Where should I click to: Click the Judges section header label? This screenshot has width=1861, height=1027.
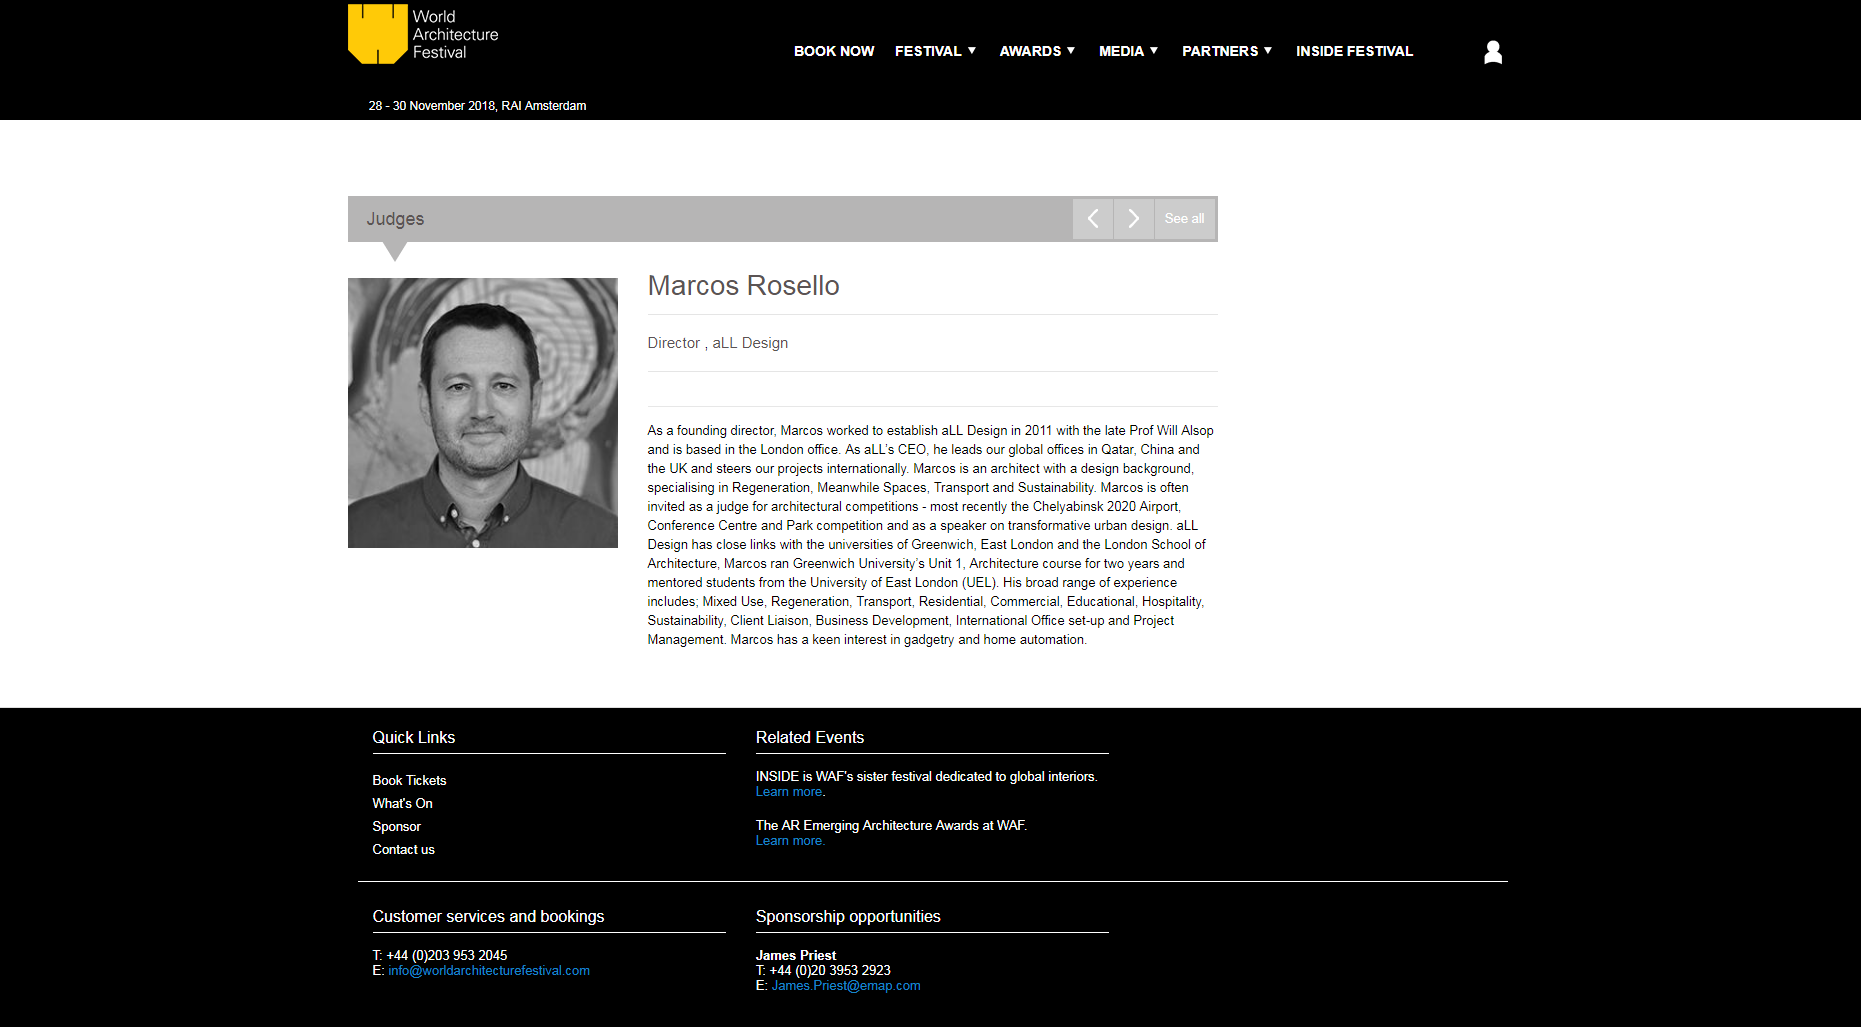[x=395, y=219]
